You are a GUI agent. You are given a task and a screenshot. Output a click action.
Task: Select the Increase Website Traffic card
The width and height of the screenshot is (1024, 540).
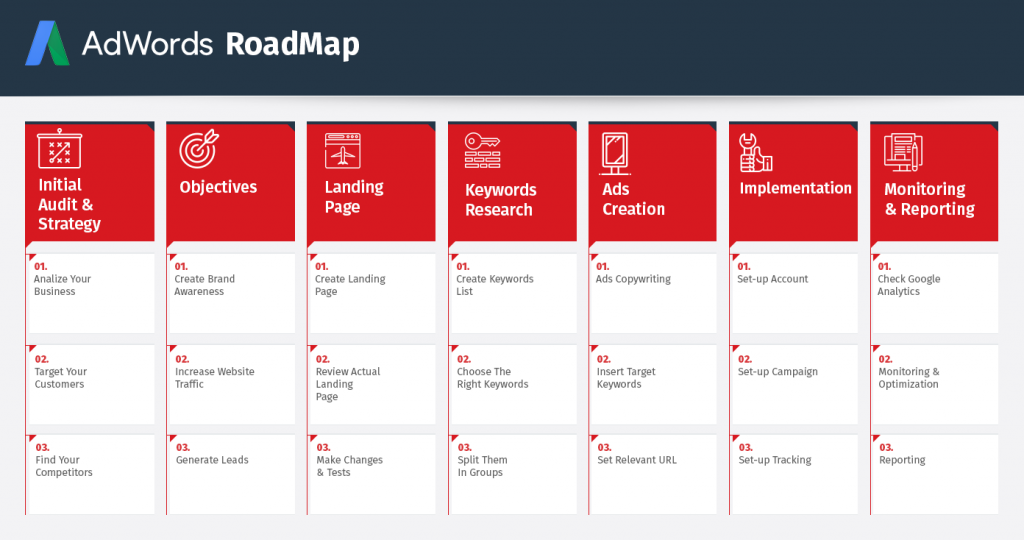tap(231, 385)
